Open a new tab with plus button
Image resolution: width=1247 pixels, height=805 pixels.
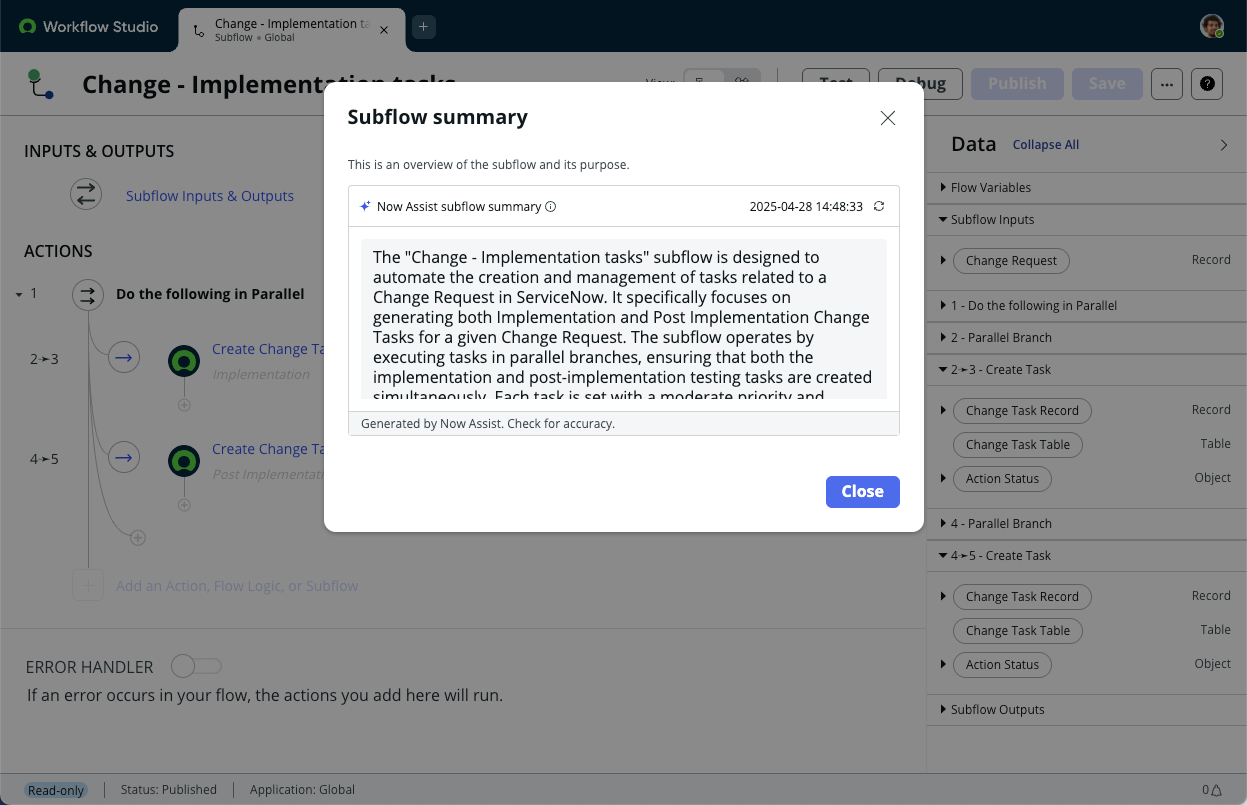[423, 27]
